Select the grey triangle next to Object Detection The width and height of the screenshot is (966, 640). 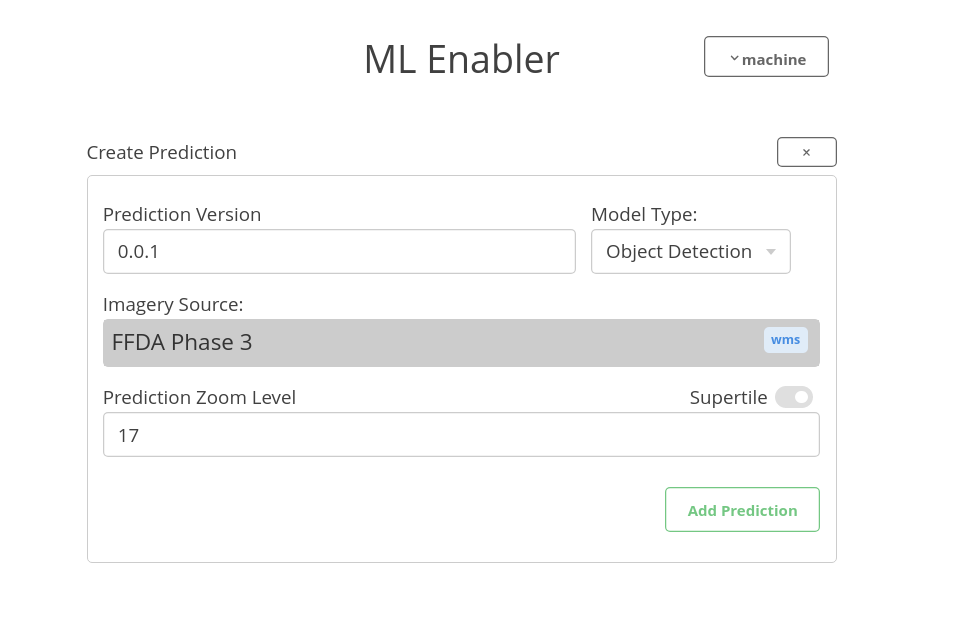click(770, 251)
